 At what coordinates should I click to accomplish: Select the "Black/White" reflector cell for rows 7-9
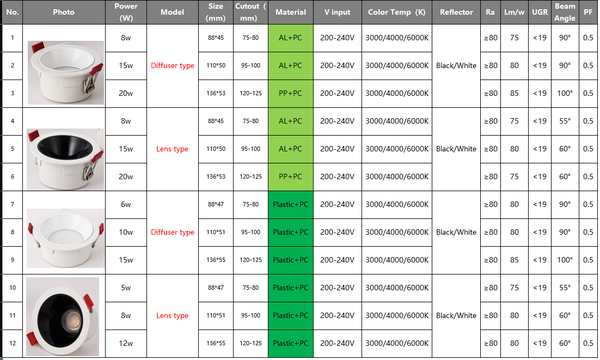pos(456,233)
